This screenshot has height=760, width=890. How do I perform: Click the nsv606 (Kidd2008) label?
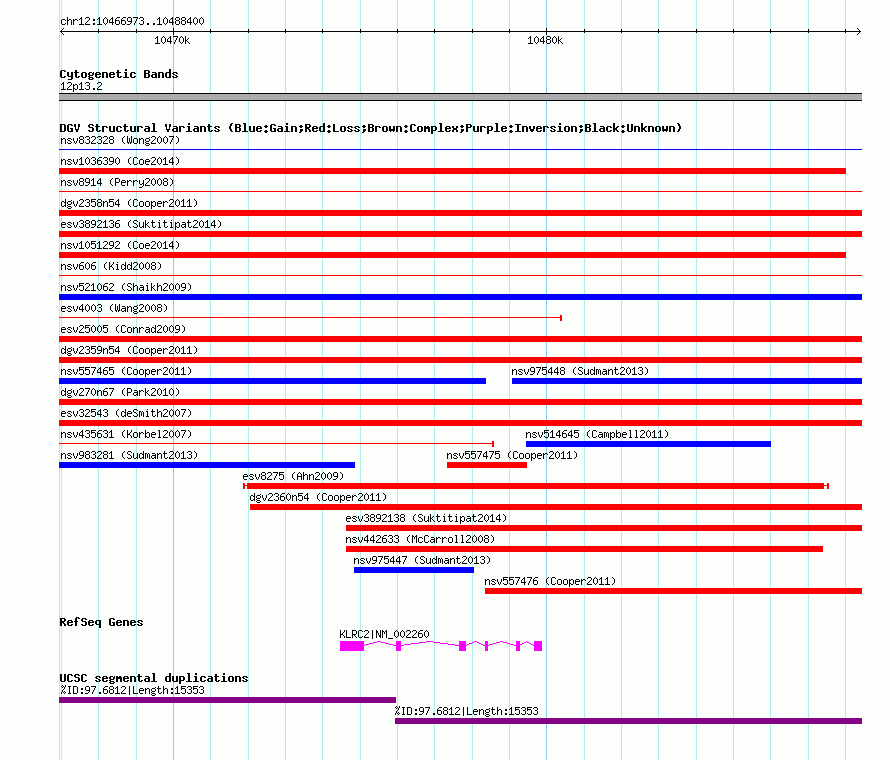(111, 266)
